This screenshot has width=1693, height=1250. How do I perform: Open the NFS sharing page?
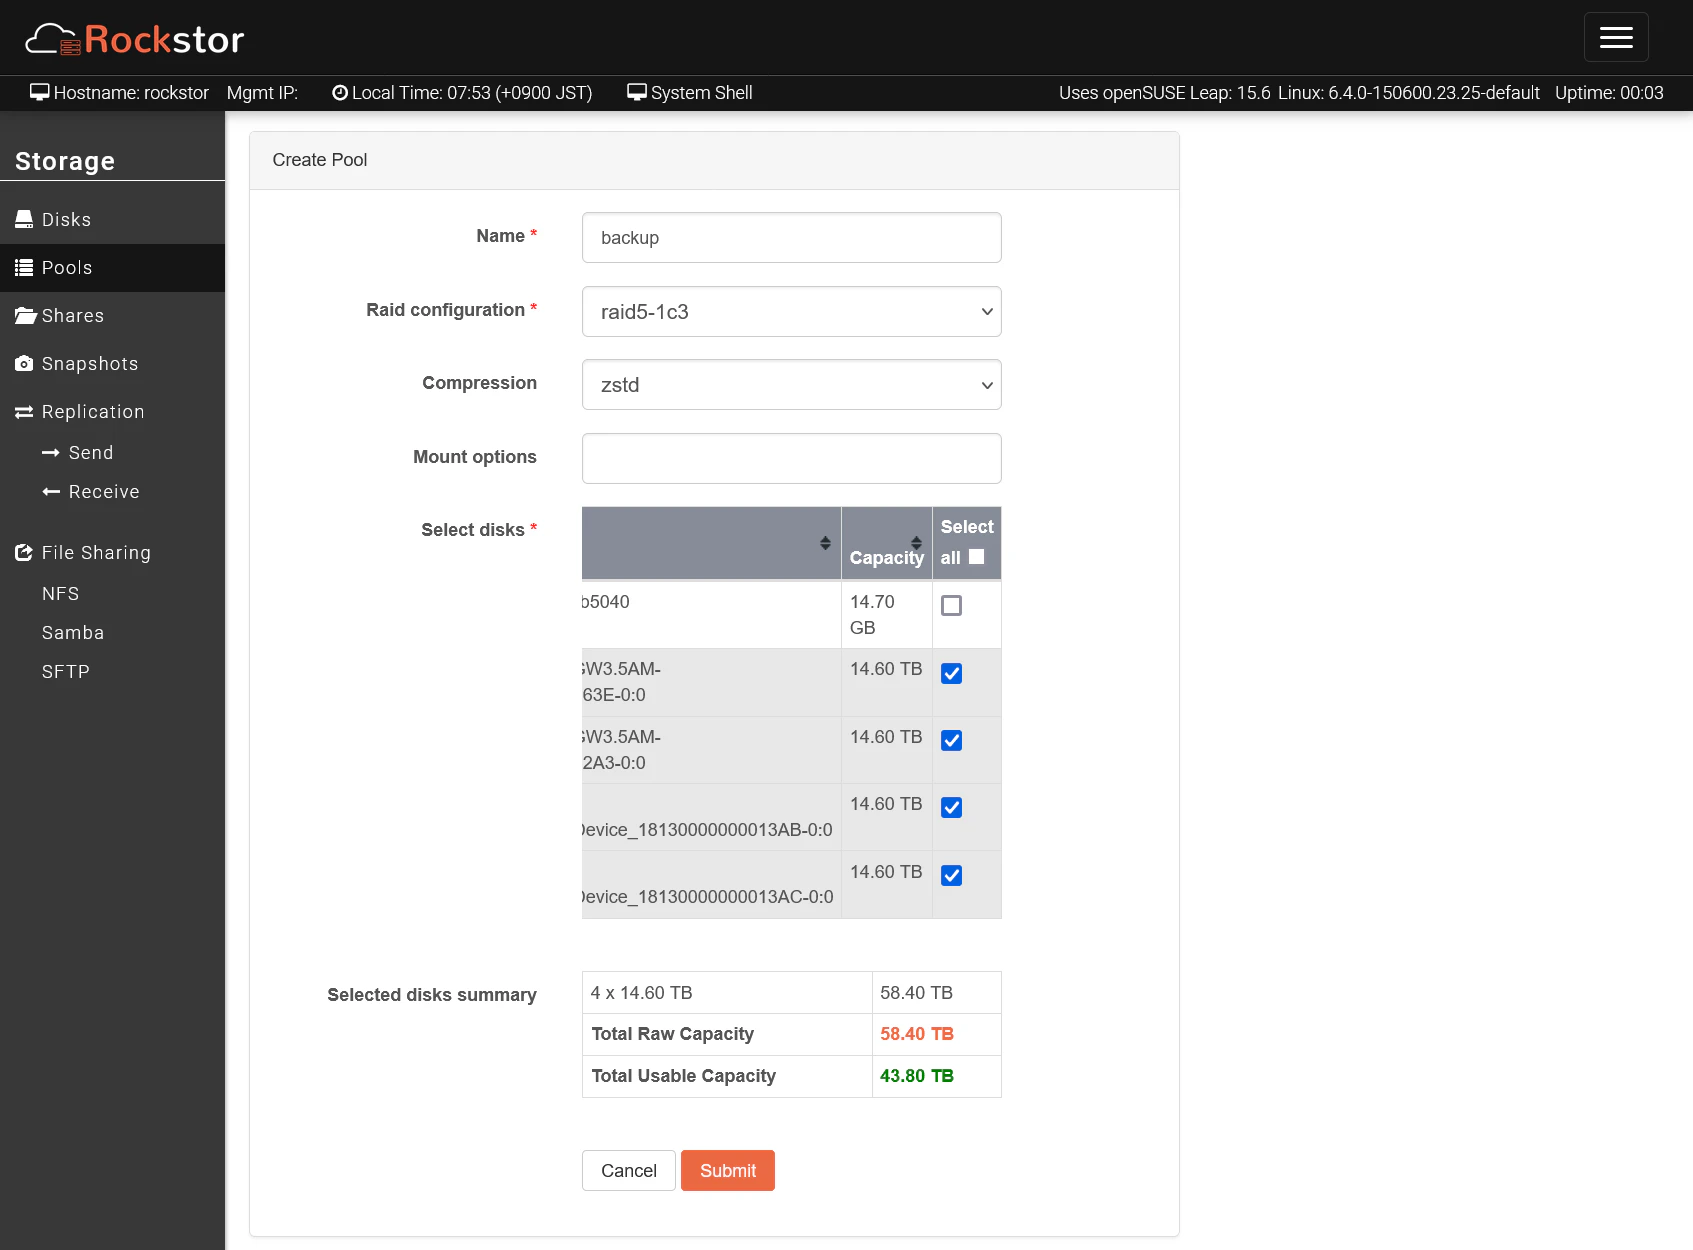pos(60,594)
